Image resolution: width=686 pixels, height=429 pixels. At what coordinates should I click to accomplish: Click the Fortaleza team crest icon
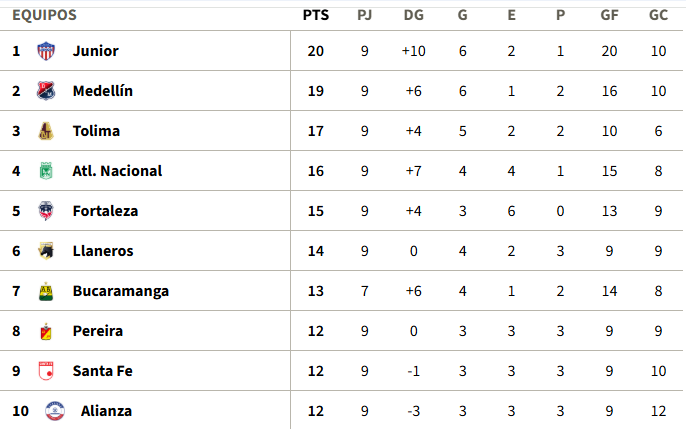click(46, 211)
